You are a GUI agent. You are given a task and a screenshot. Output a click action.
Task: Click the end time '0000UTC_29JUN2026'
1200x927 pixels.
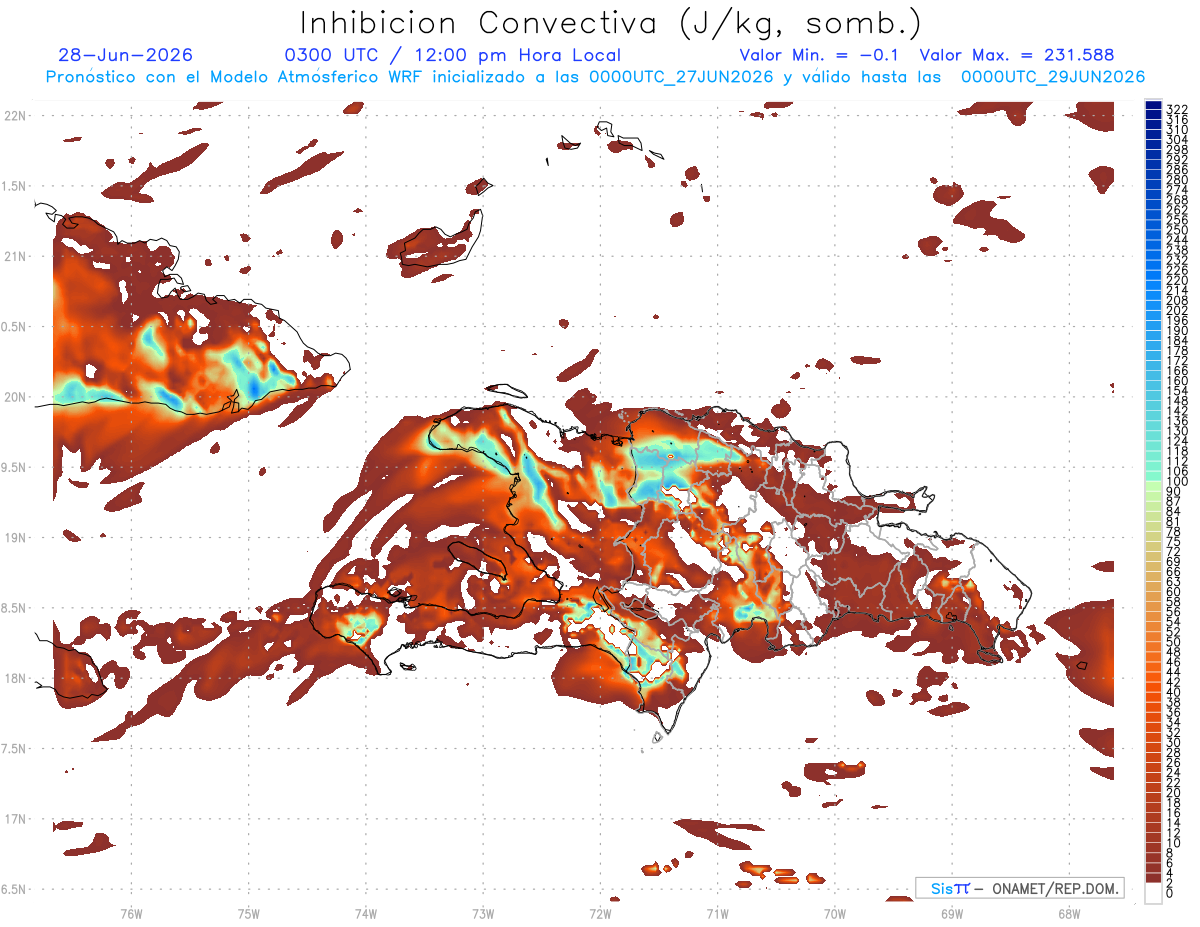[1052, 77]
